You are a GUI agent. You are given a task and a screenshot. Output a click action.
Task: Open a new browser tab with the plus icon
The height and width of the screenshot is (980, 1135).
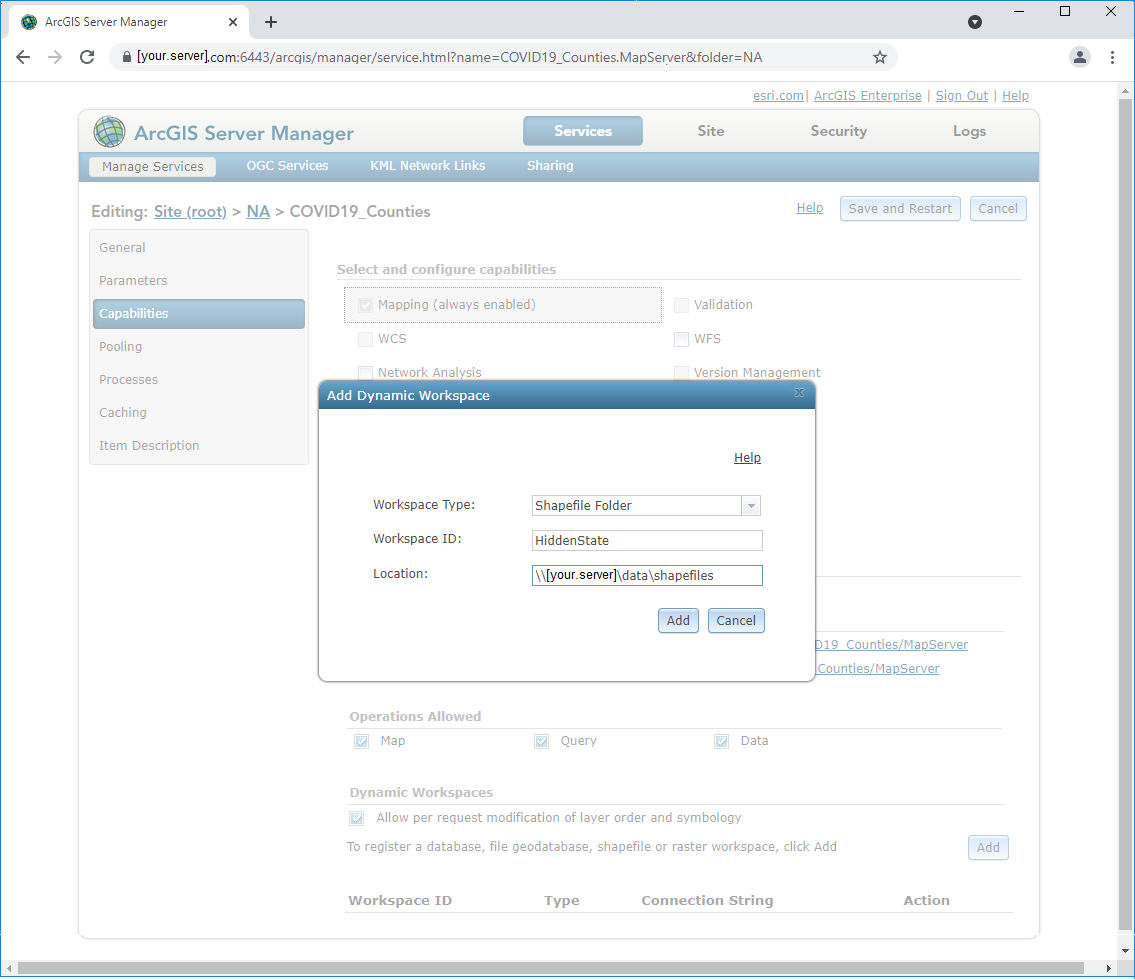(x=270, y=21)
